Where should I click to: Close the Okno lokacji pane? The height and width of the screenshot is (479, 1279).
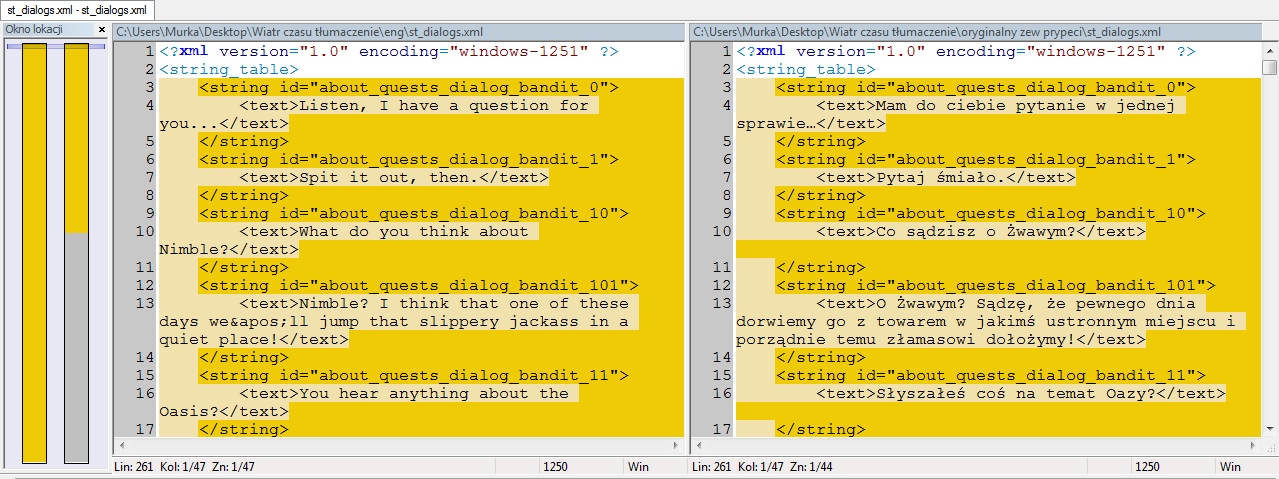(101, 30)
